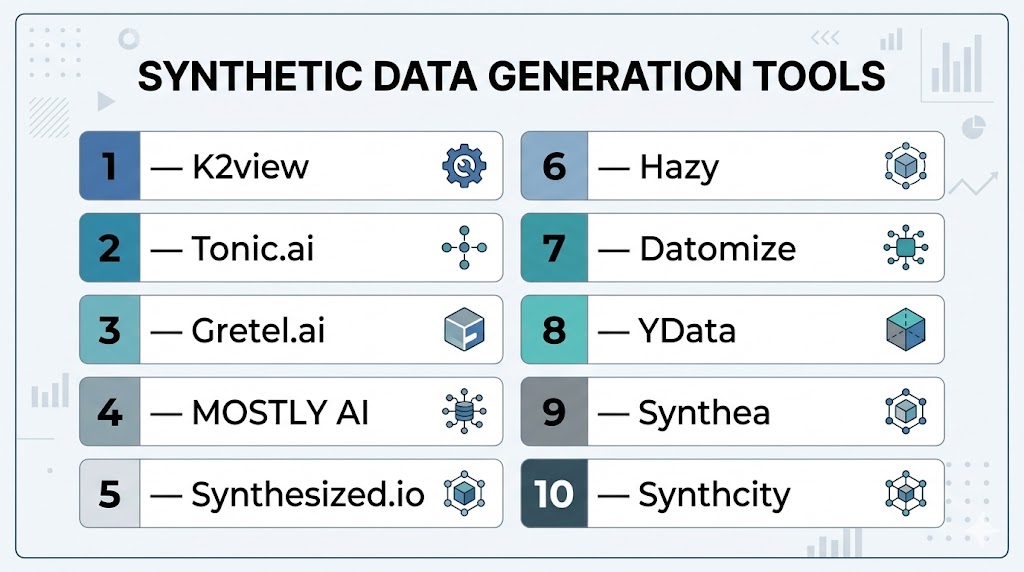Click the wireframe cube icon beside Synthcity
Image resolution: width=1024 pixels, height=572 pixels.
click(906, 494)
